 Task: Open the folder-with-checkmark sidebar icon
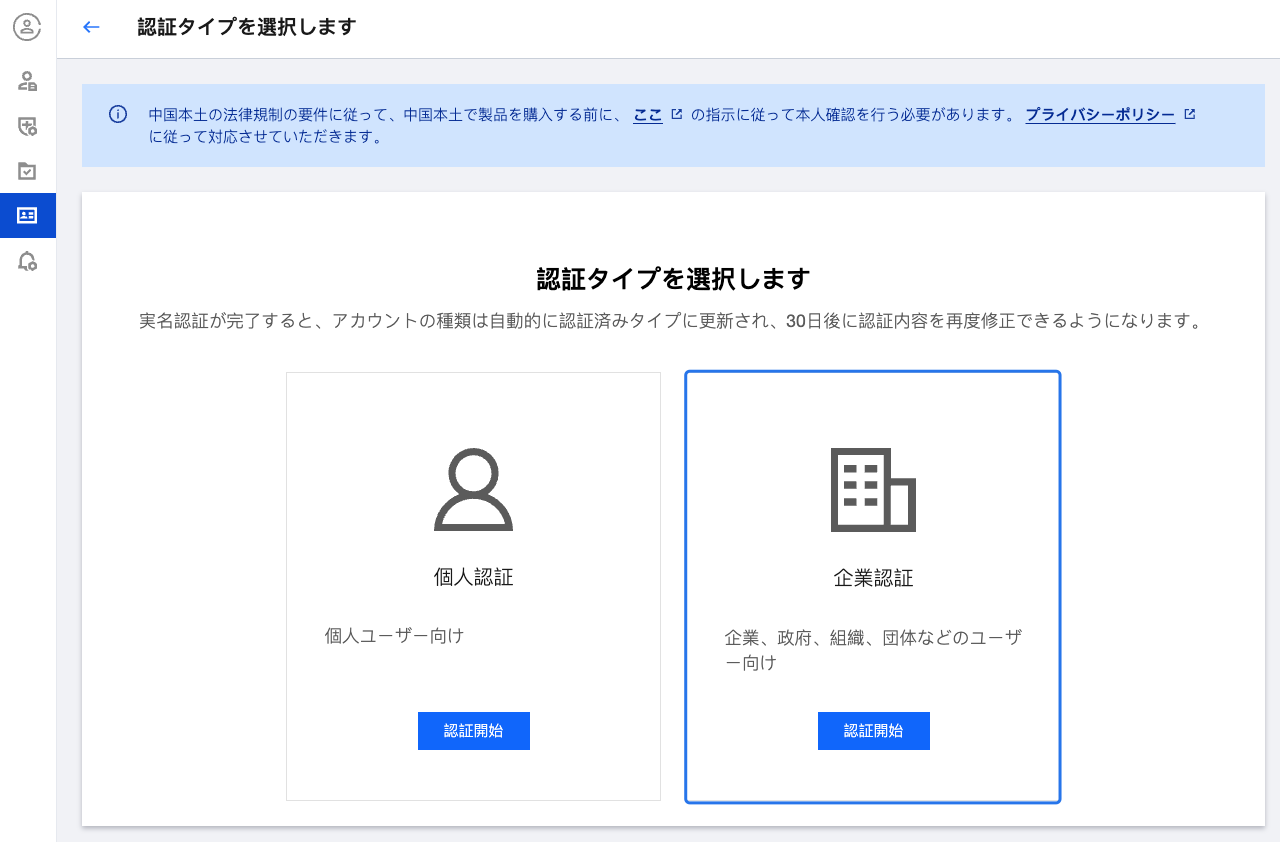[x=27, y=171]
